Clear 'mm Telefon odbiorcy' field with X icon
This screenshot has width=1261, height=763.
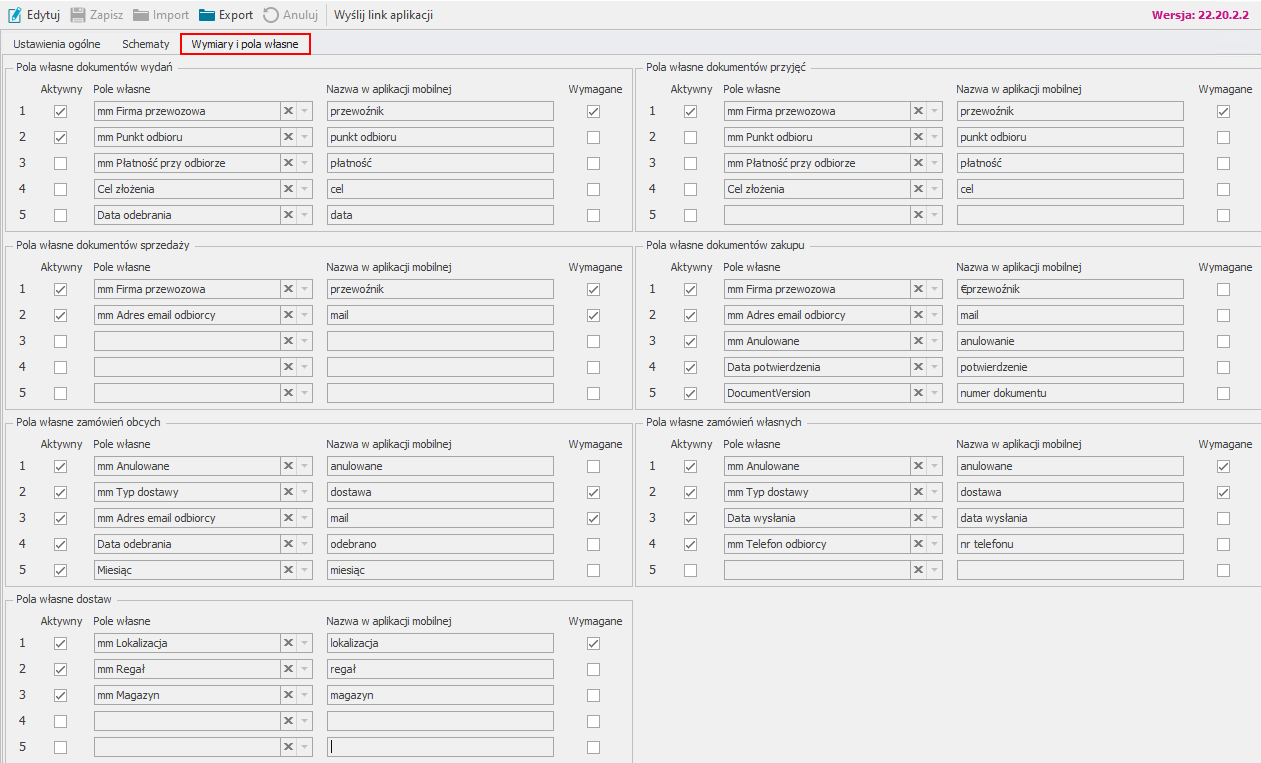[x=918, y=544]
